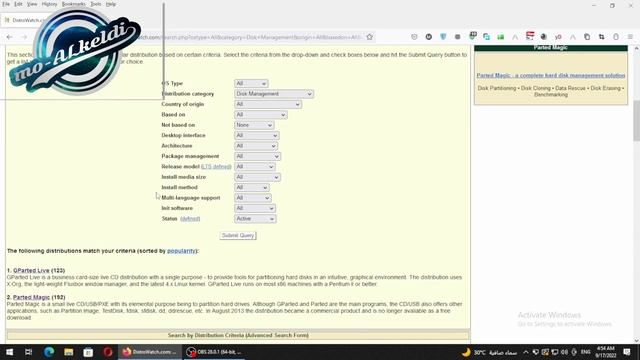Viewport: 640px width, 360px height.
Task: Open the Distribution category dropdown
Action: pos(274,94)
